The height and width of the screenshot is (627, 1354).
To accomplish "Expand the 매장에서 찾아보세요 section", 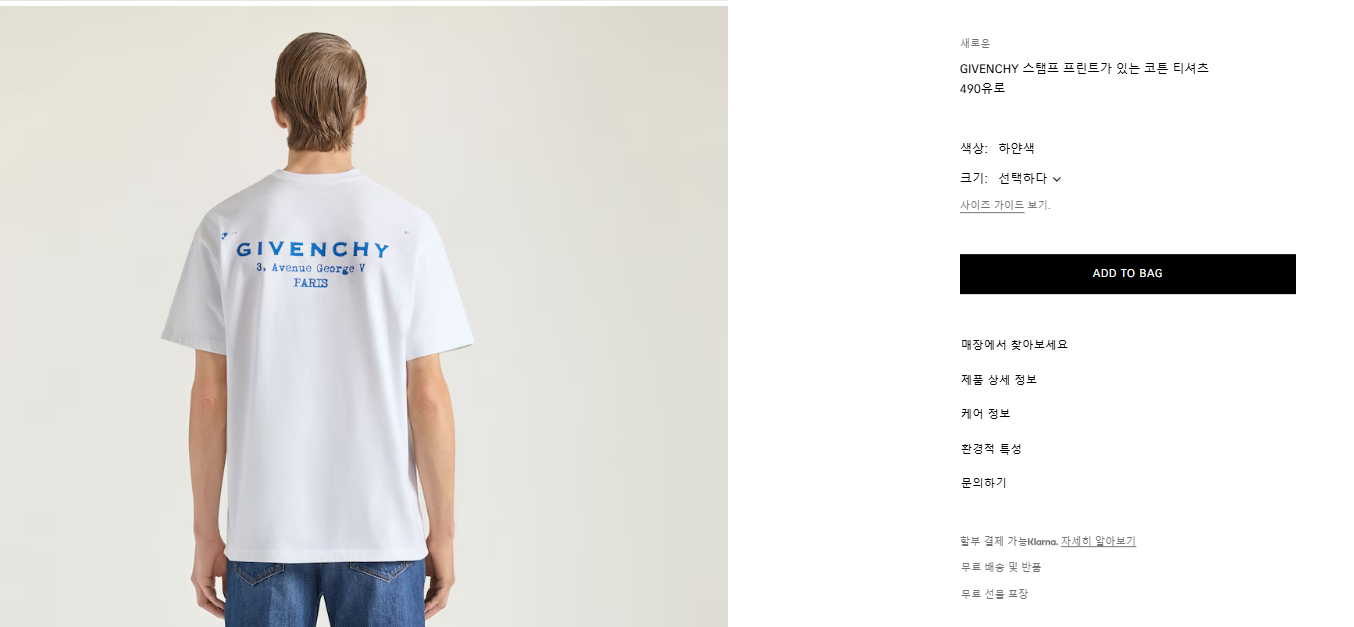I will pos(1014,345).
